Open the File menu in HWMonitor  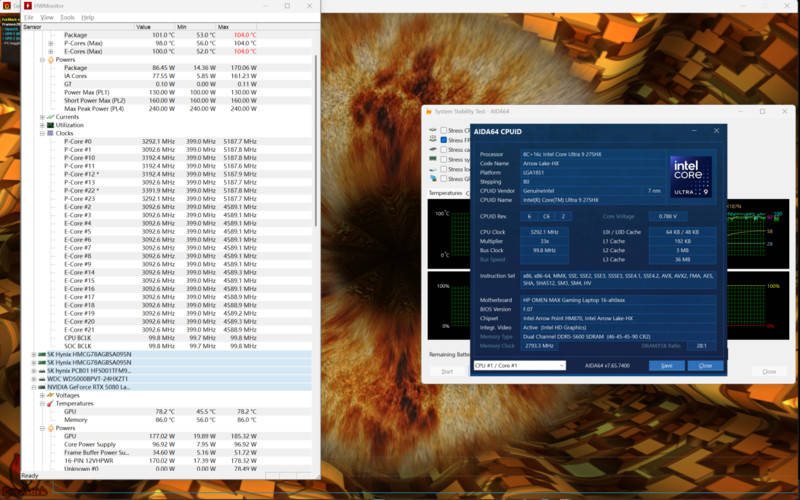(28, 17)
